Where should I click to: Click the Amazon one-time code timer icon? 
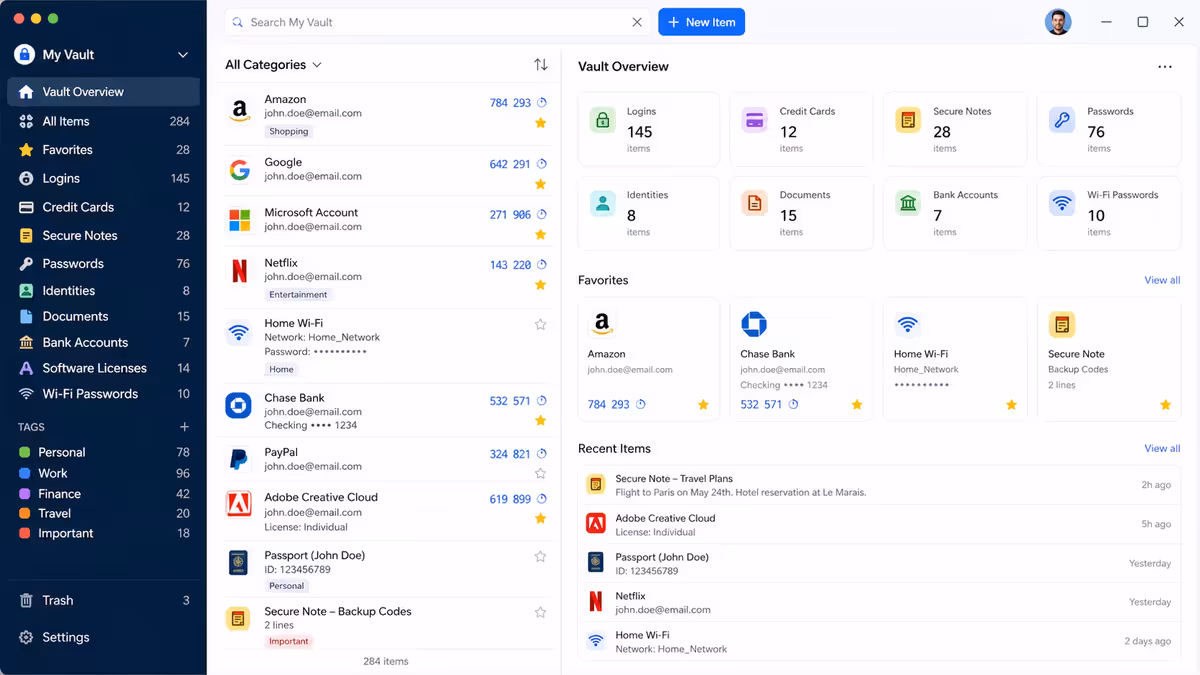(542, 102)
